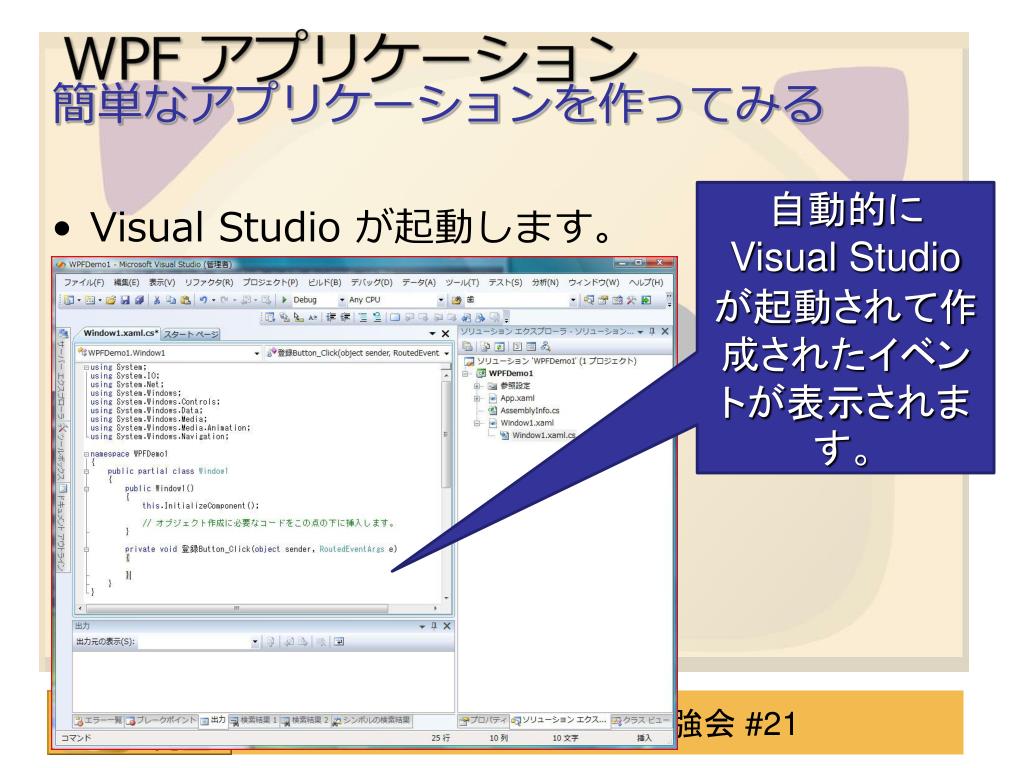
Task: Collapse the using directives code block
Action: coord(86,367)
